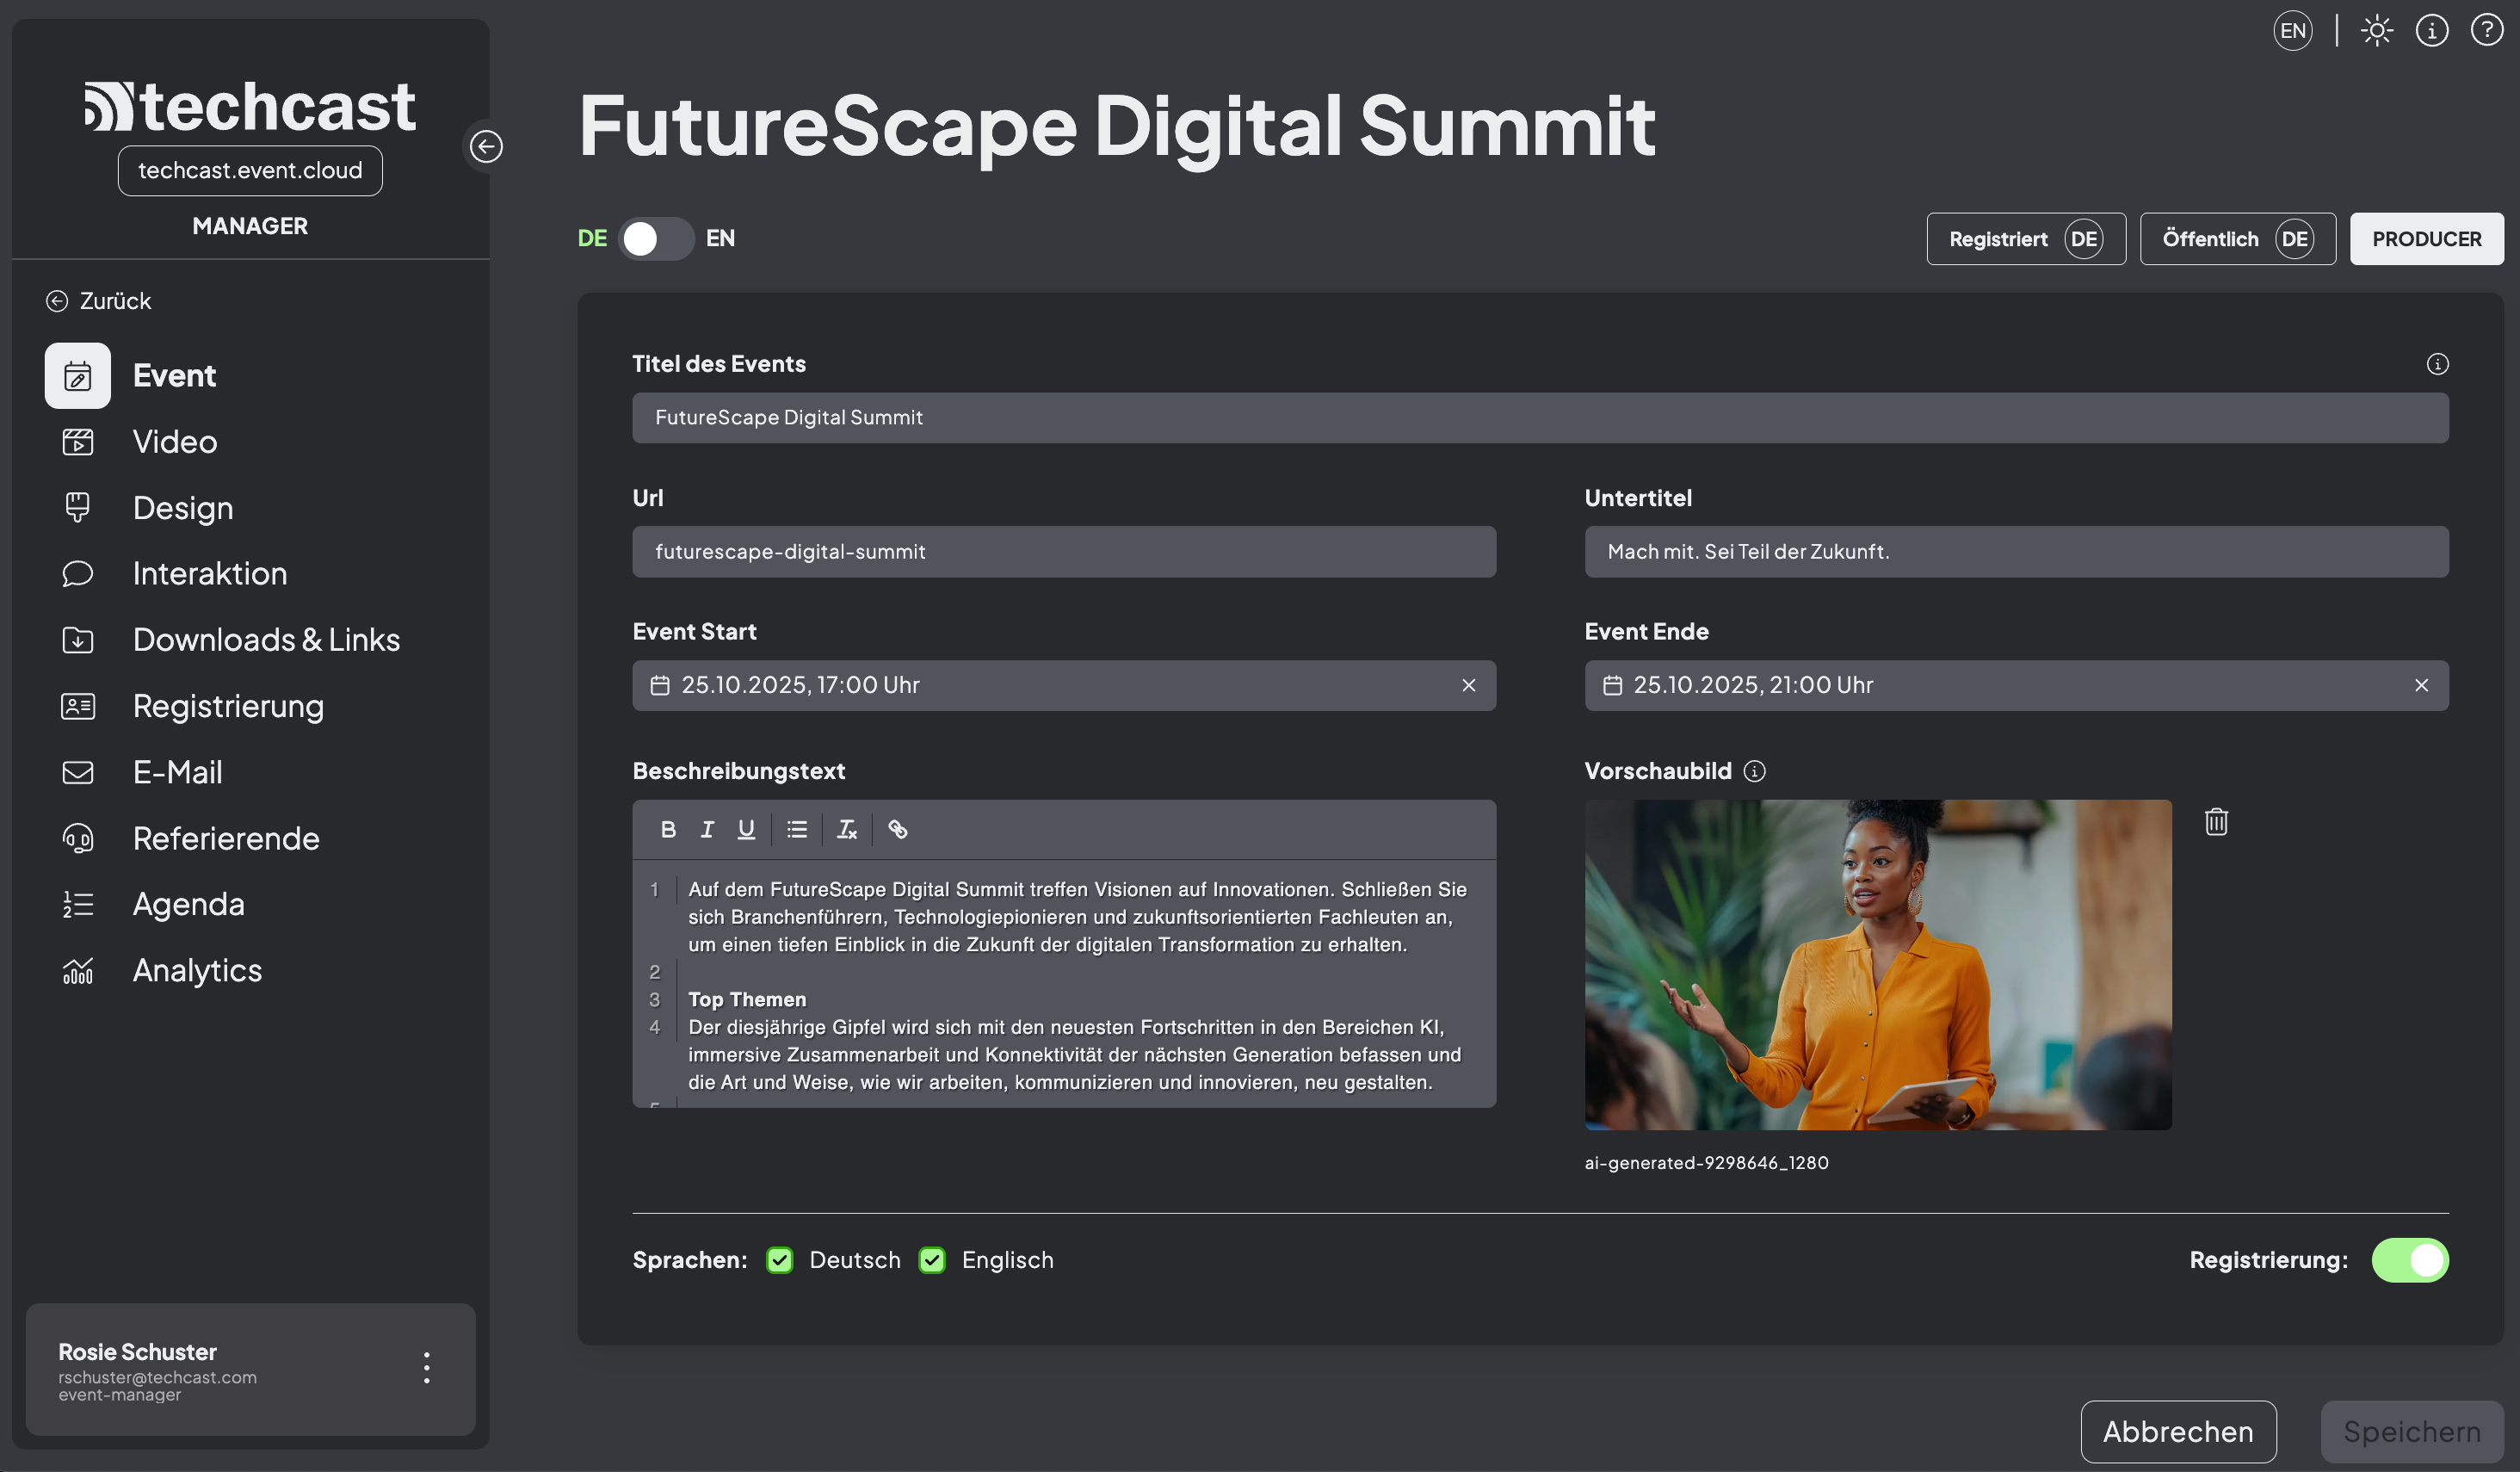Collapse the sidebar with arrow icon
Screen dimensions: 2520x1472
tap(486, 147)
